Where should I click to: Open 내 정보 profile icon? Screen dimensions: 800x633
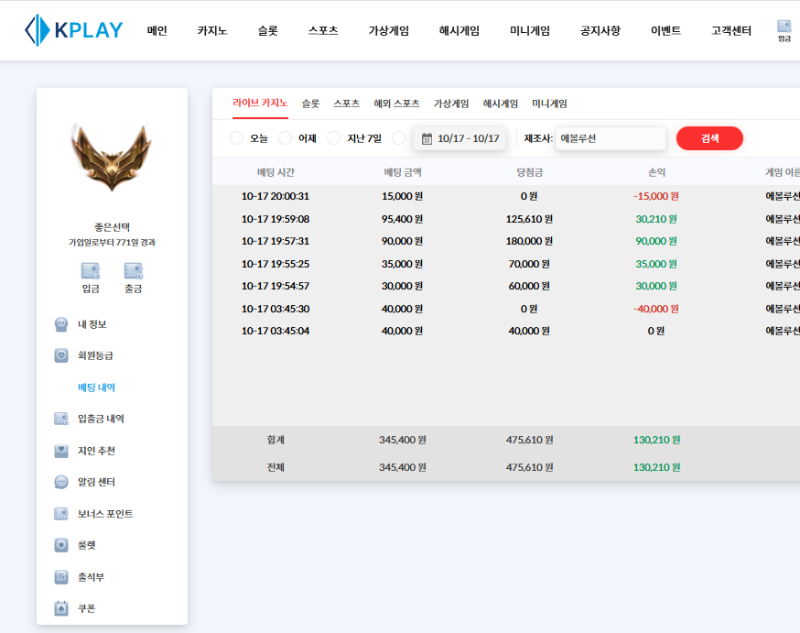[x=61, y=324]
